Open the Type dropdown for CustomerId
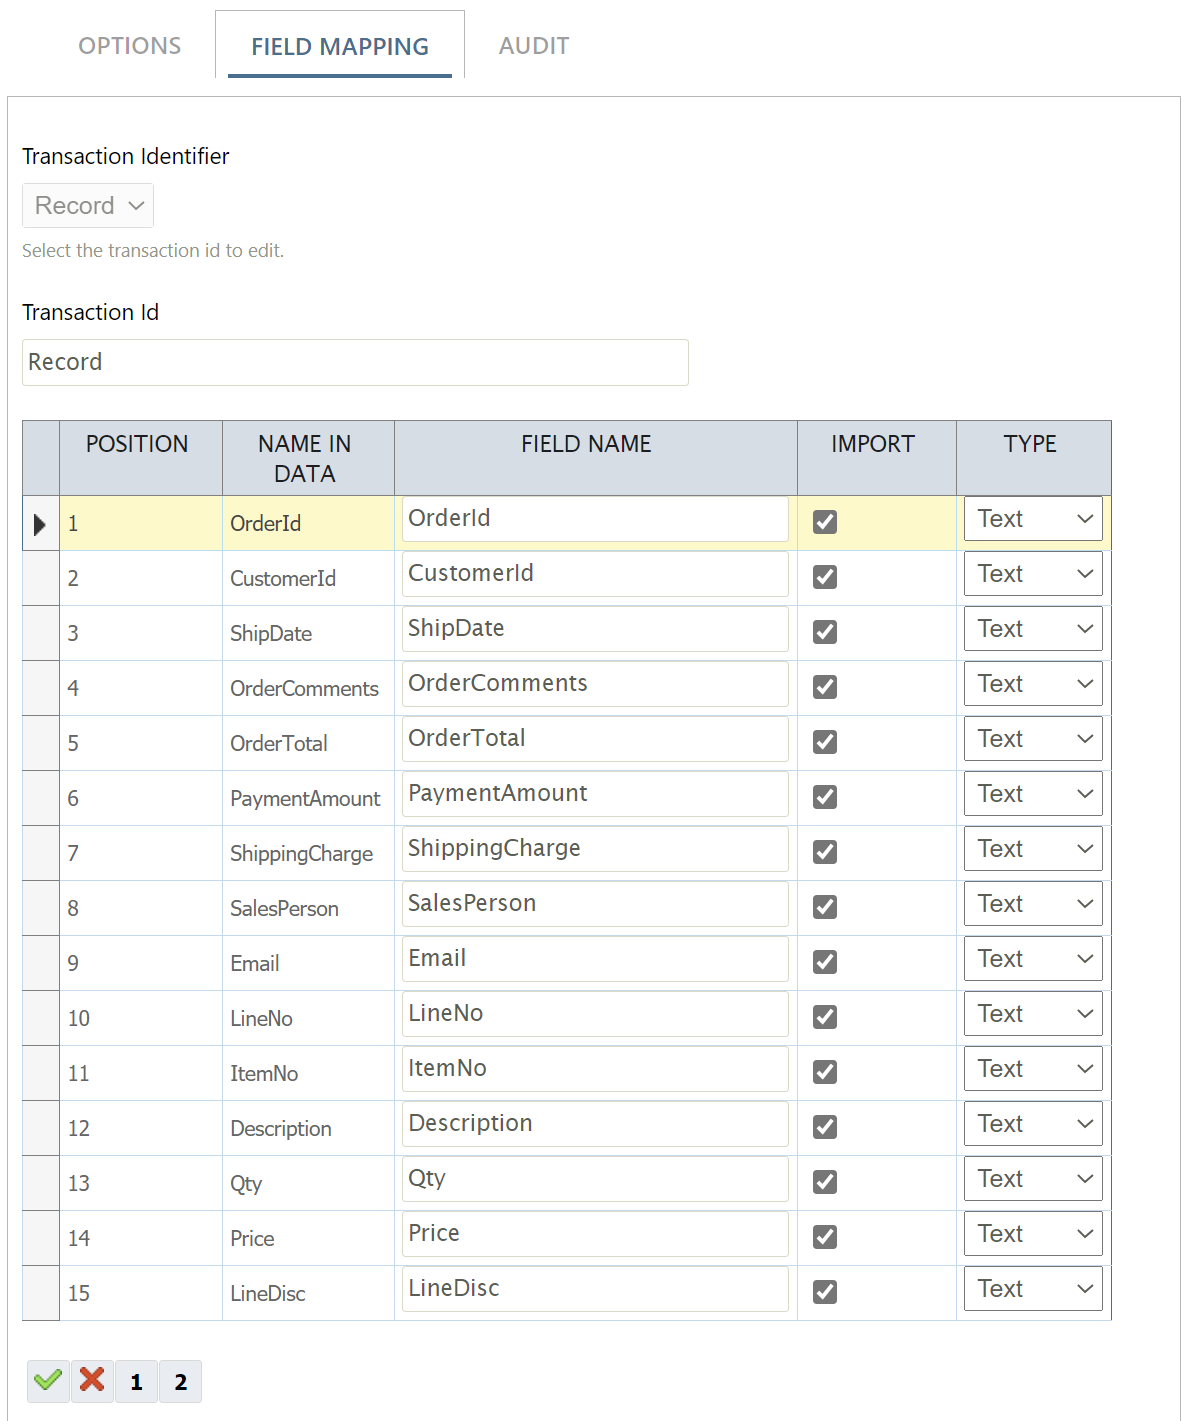Viewport: 1189px width, 1421px height. (1032, 573)
